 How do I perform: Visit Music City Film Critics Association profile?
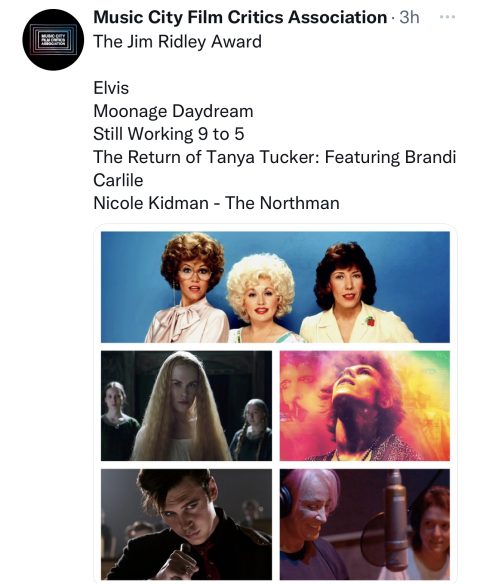tap(240, 17)
